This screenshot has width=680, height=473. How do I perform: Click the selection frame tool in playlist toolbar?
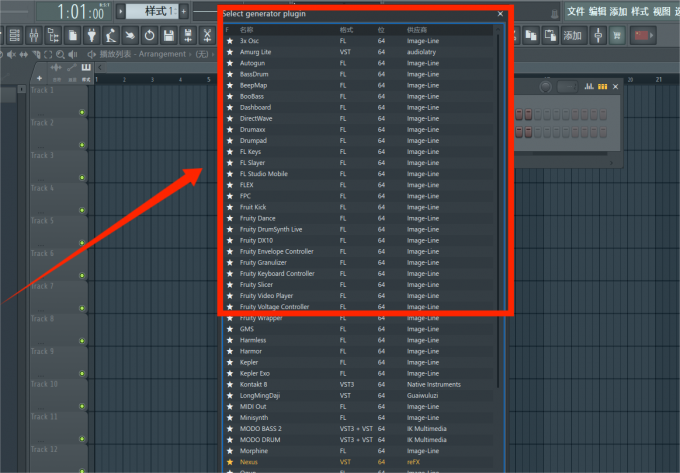[x=48, y=54]
